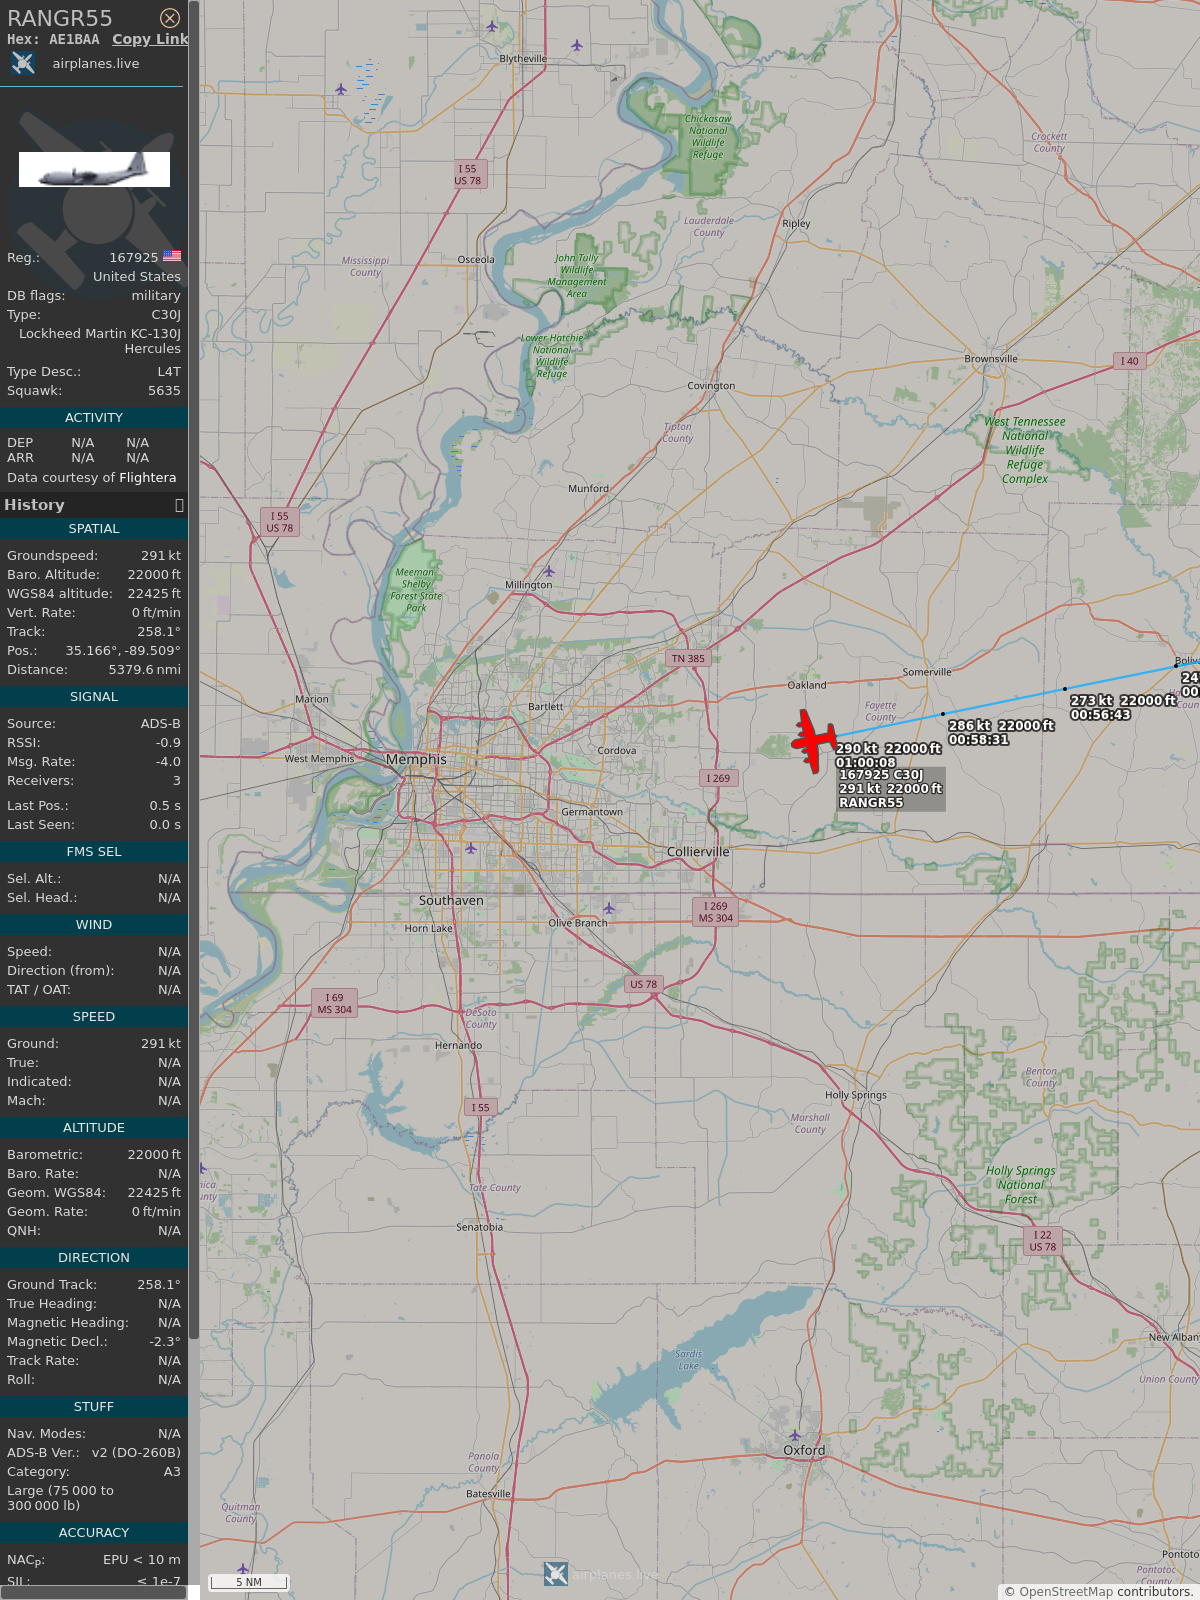Image resolution: width=1200 pixels, height=1600 pixels.
Task: Click the airport icon south of Memphis
Action: [x=470, y=848]
